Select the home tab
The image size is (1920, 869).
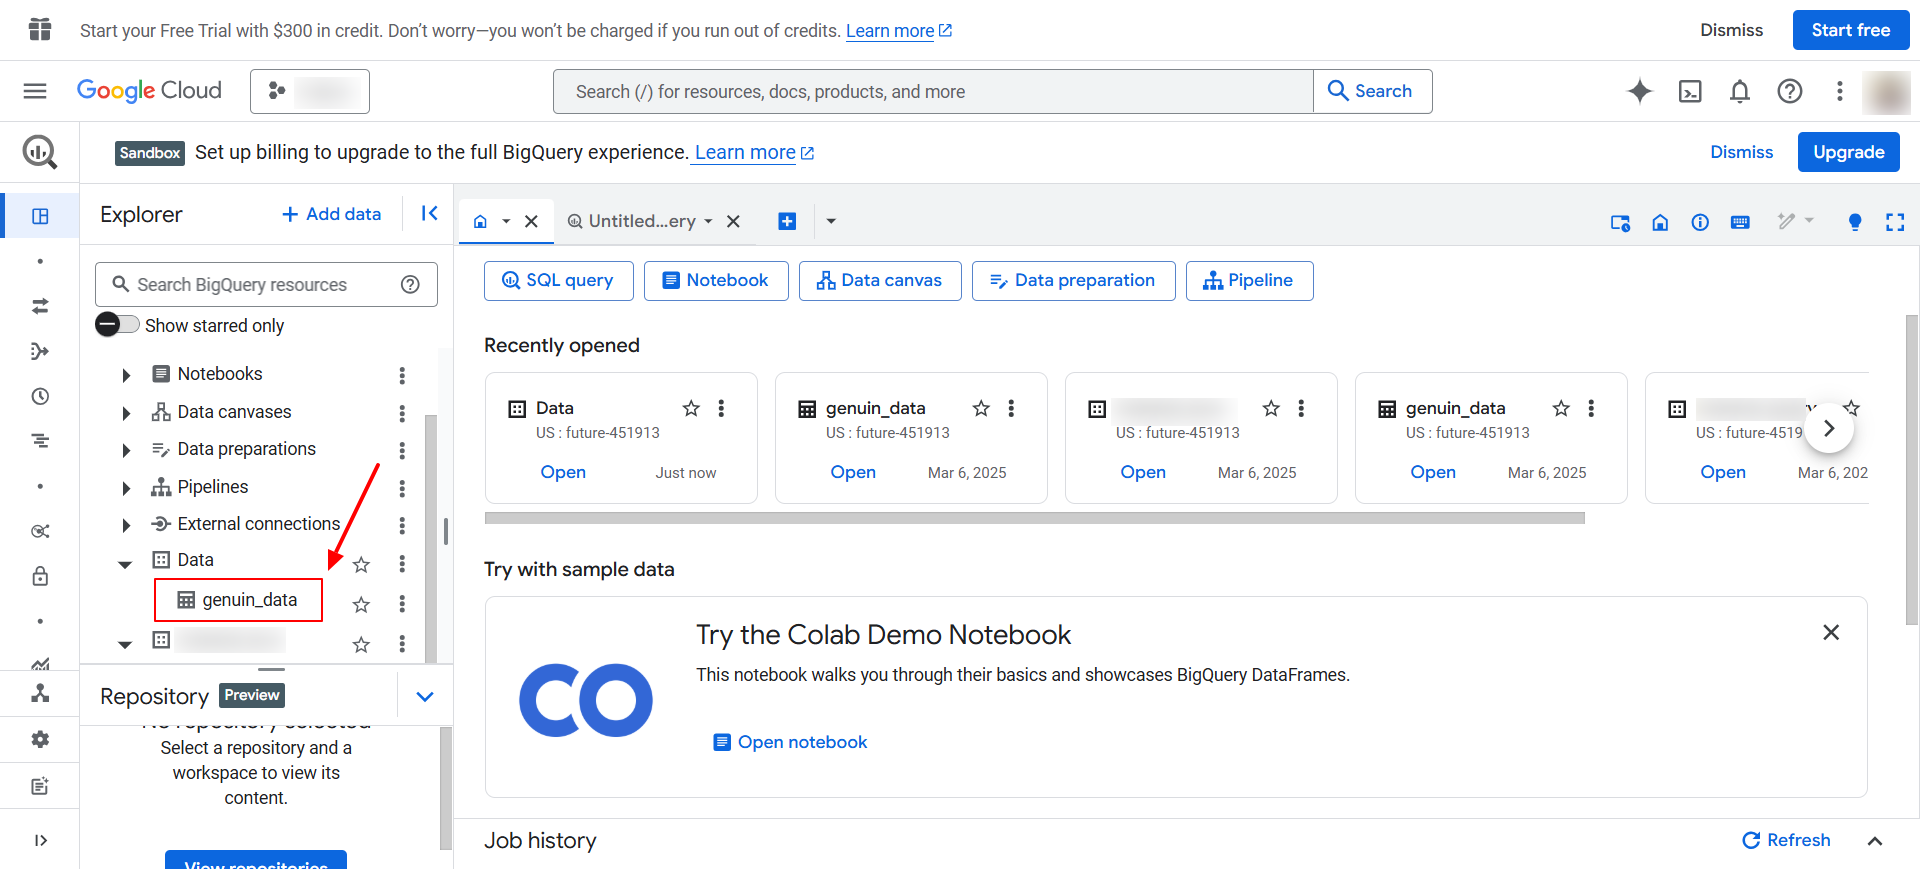480,221
